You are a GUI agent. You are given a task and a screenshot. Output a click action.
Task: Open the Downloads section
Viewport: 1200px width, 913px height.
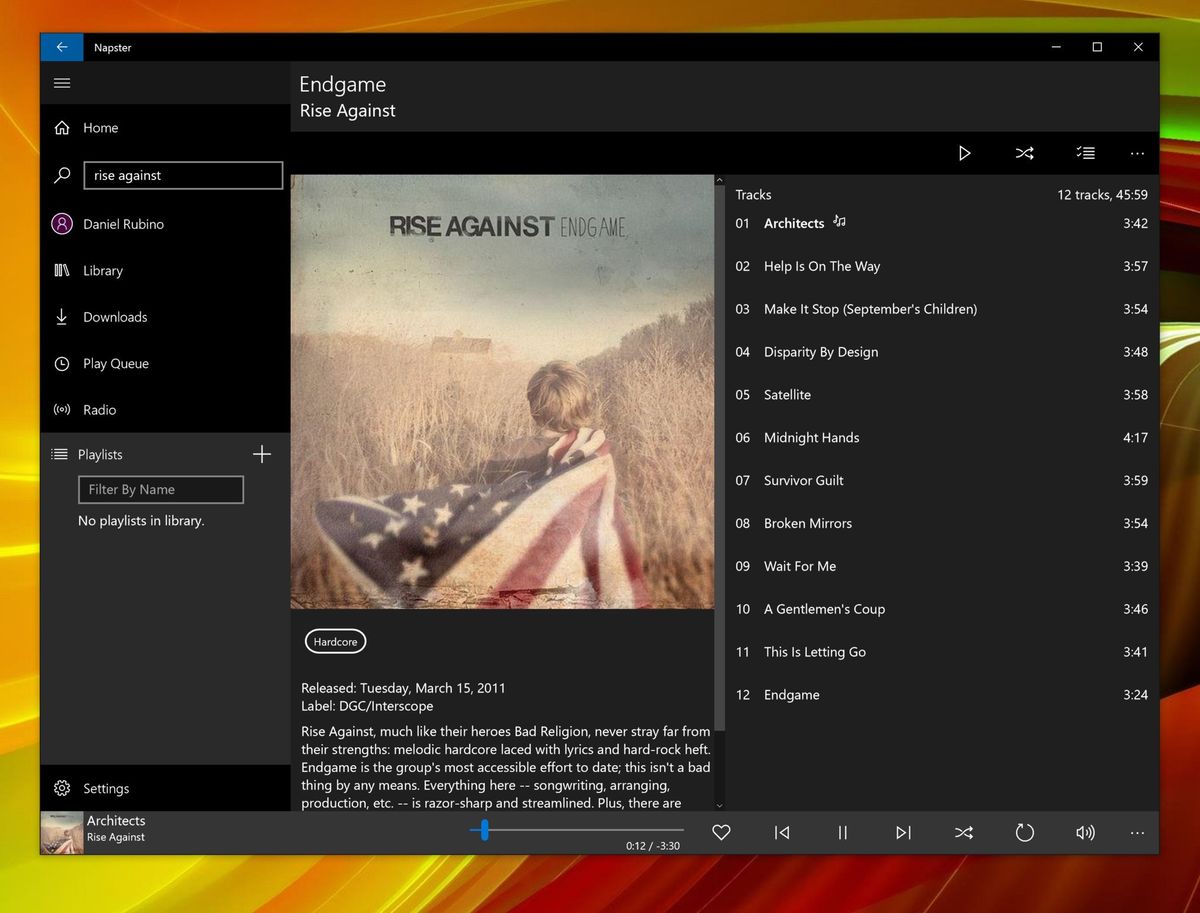pos(113,317)
